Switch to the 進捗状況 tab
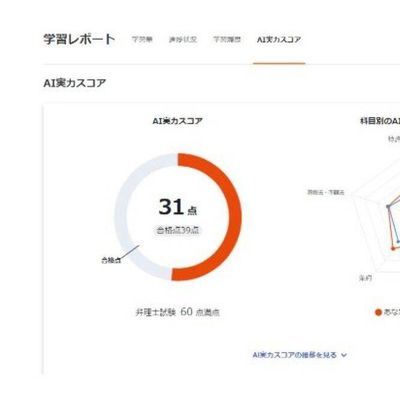This screenshot has height=400, width=400. (x=183, y=40)
